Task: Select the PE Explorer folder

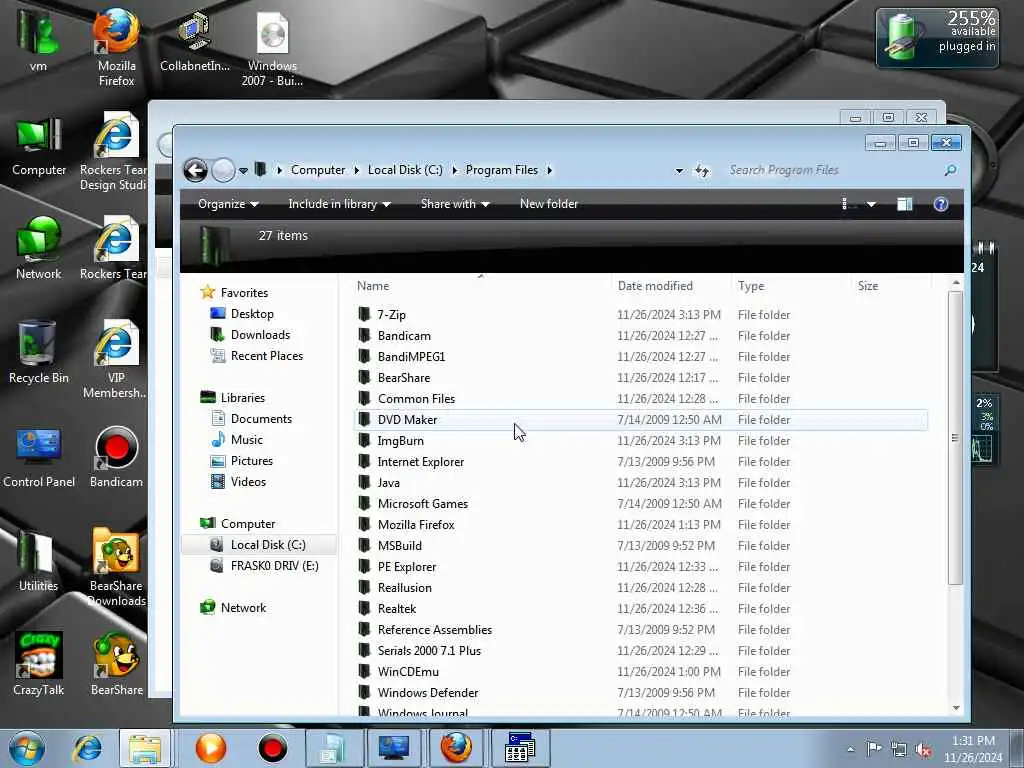Action: pos(406,566)
